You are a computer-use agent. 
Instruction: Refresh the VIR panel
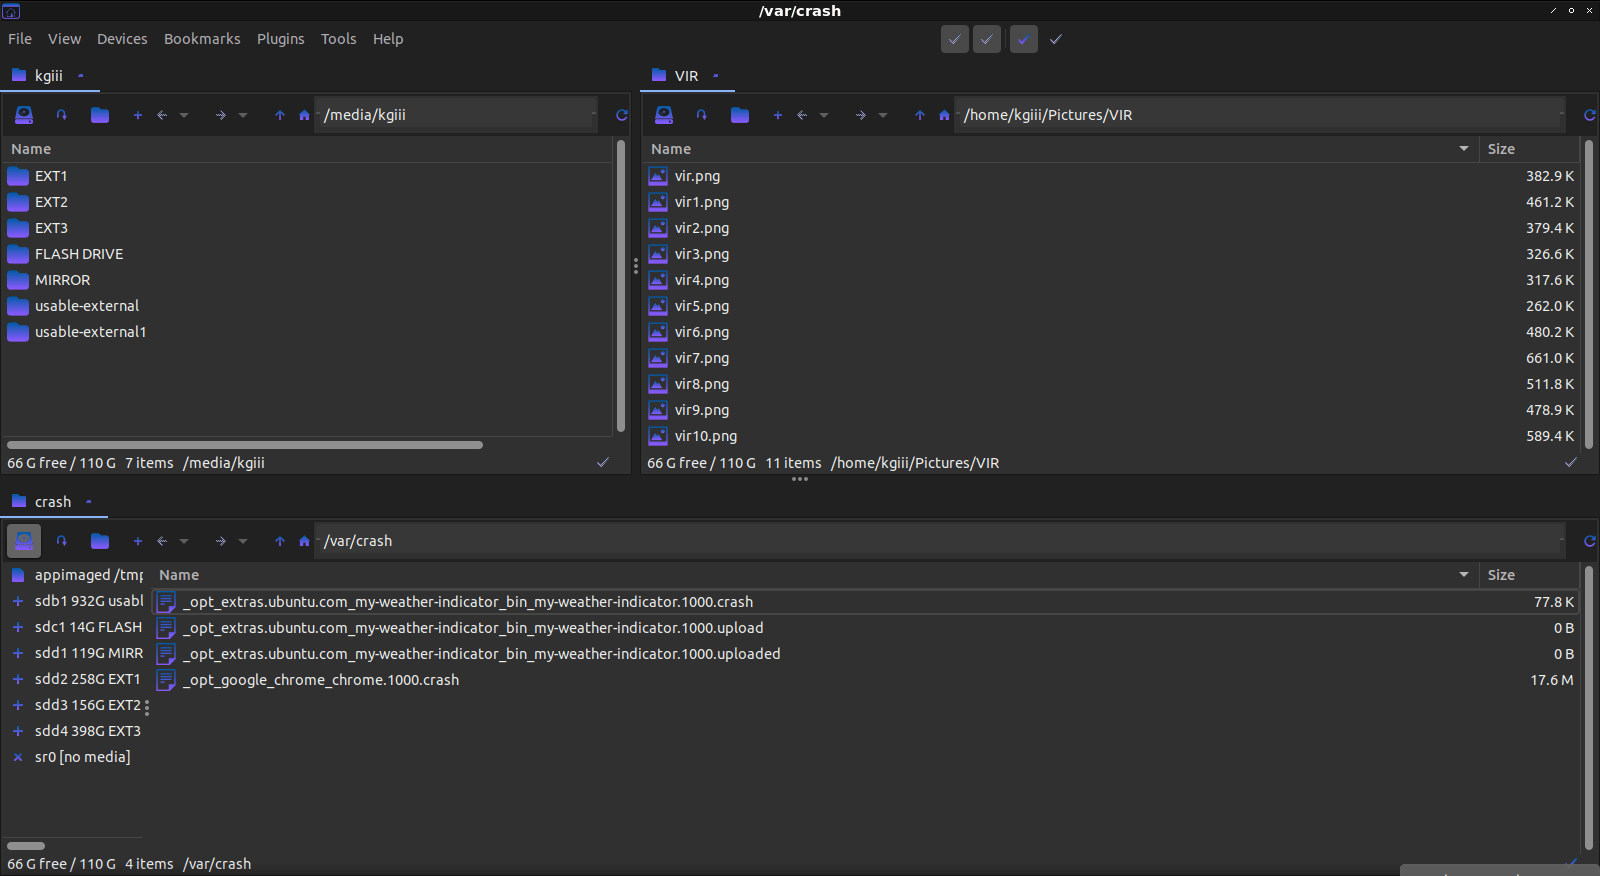click(1590, 115)
